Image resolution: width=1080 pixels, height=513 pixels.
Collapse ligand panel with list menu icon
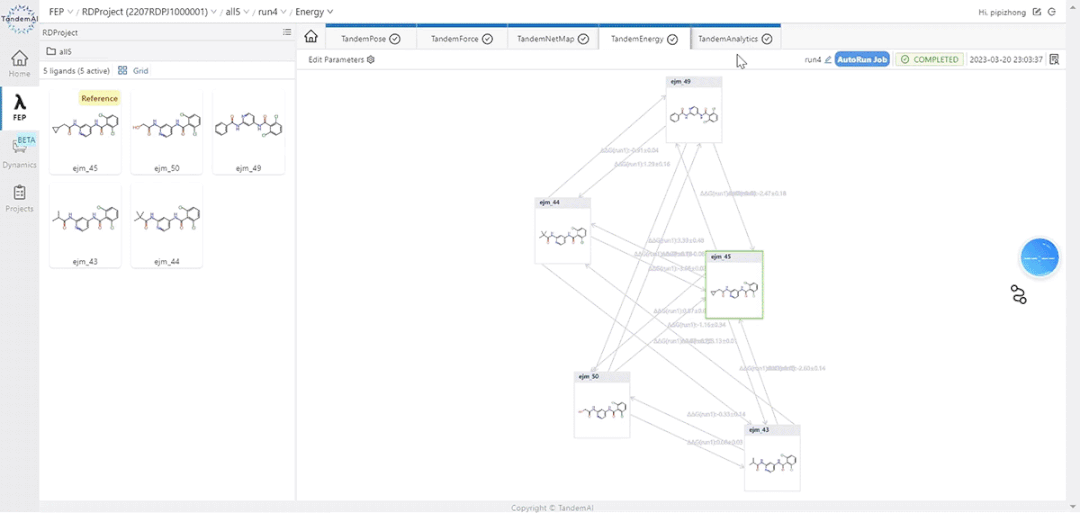[287, 32]
